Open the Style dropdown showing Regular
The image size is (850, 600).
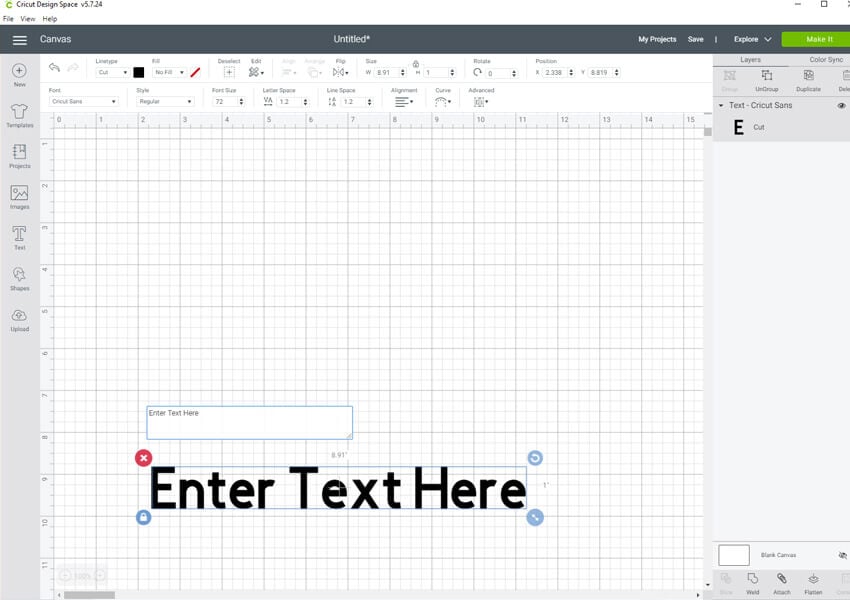point(165,101)
